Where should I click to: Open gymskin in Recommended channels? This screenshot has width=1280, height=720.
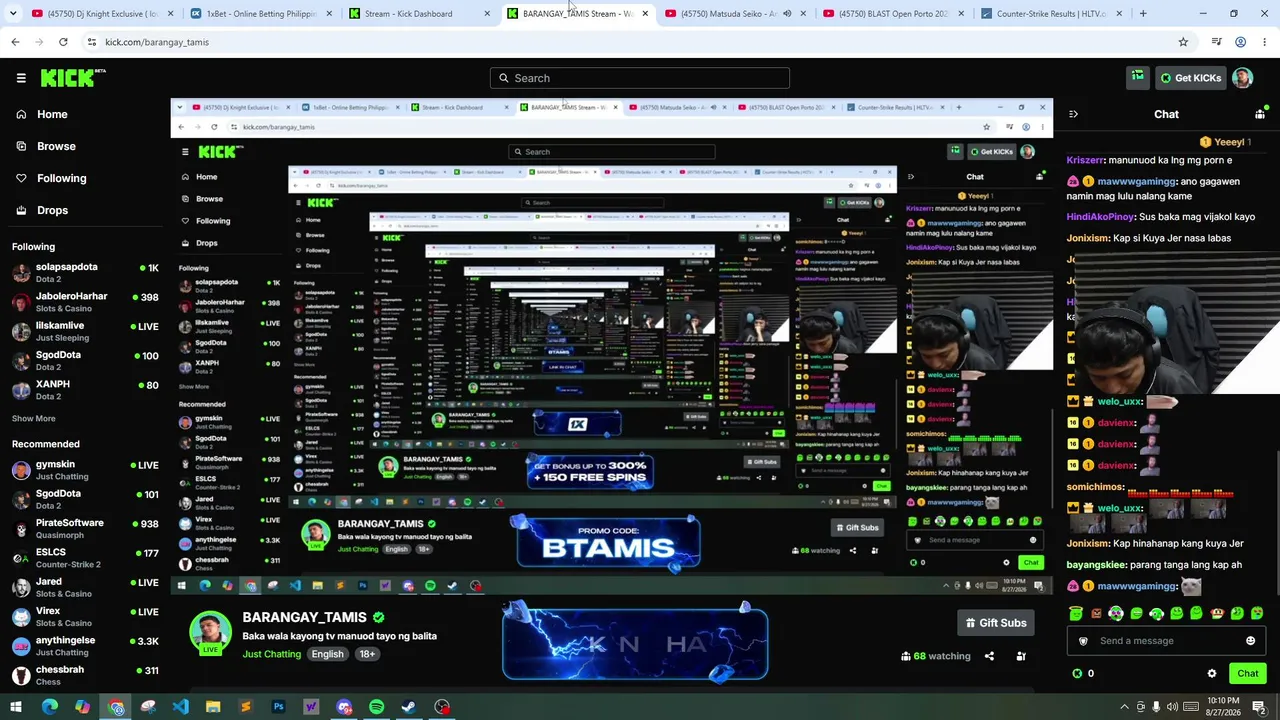pos(85,470)
